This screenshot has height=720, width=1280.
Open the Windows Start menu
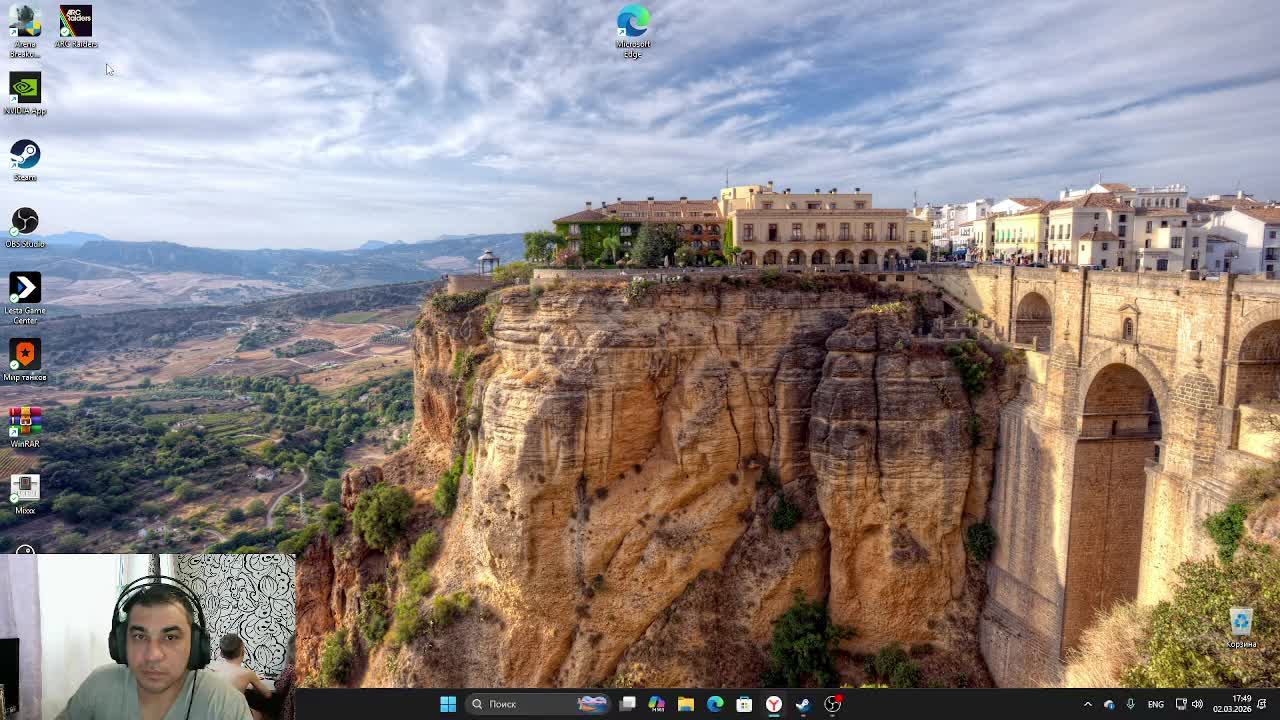448,704
